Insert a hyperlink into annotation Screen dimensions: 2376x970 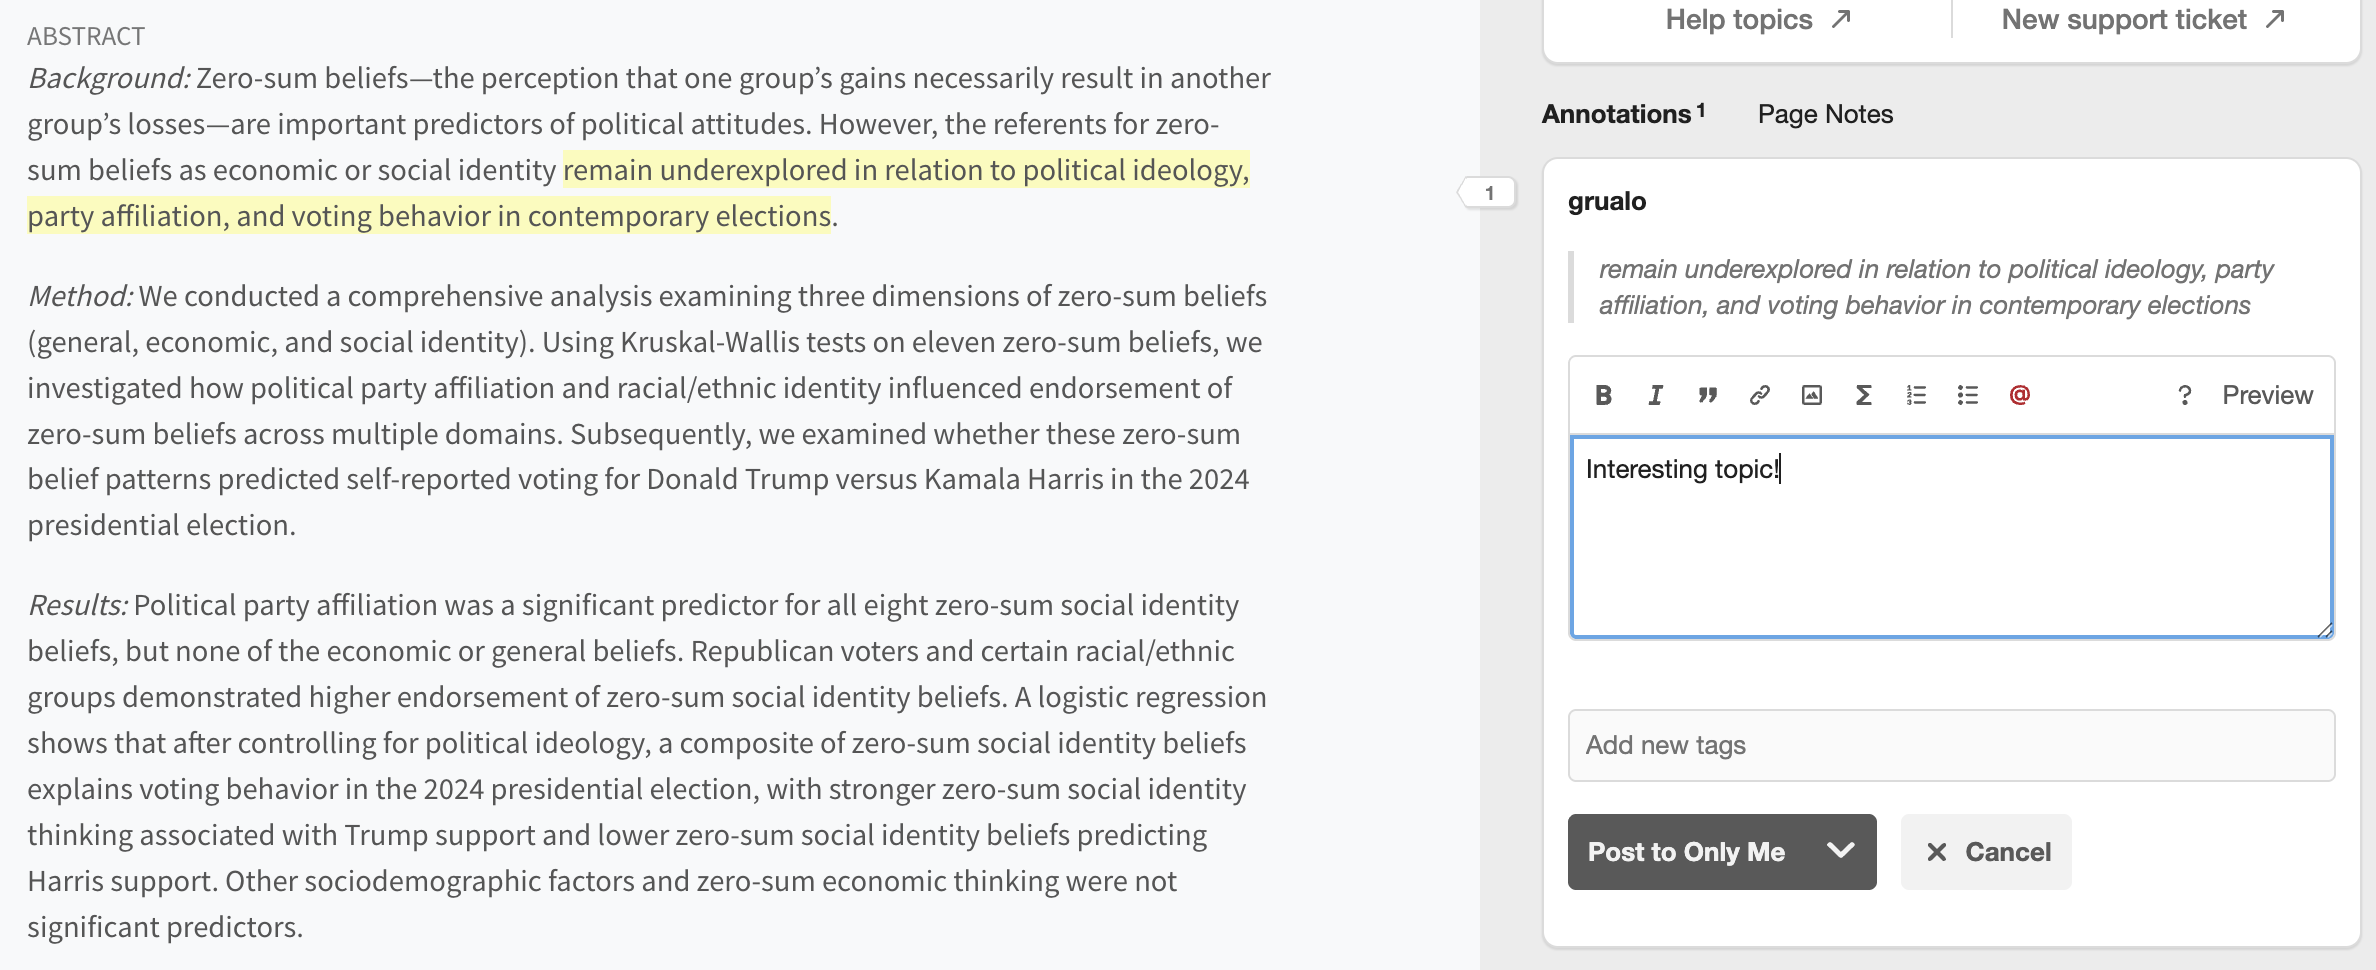[x=1759, y=395]
